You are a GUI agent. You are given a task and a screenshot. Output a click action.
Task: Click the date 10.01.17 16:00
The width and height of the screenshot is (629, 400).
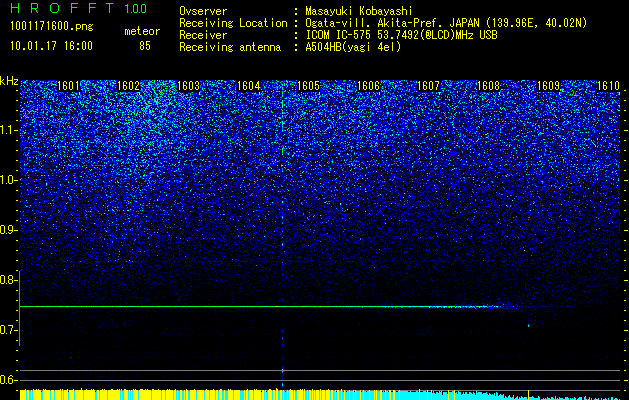tap(51, 46)
